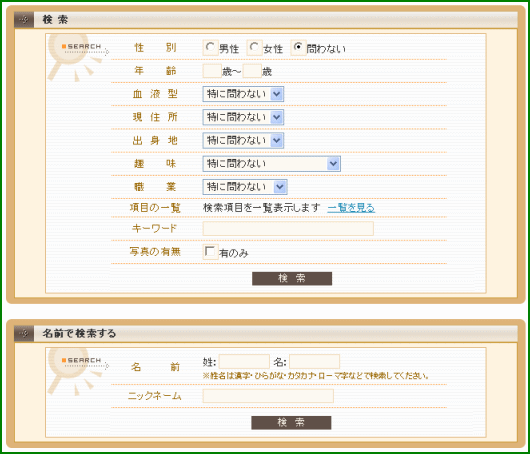Click the 検索 button under 写真の有無
Image resolution: width=530 pixels, height=454 pixels.
(292, 279)
